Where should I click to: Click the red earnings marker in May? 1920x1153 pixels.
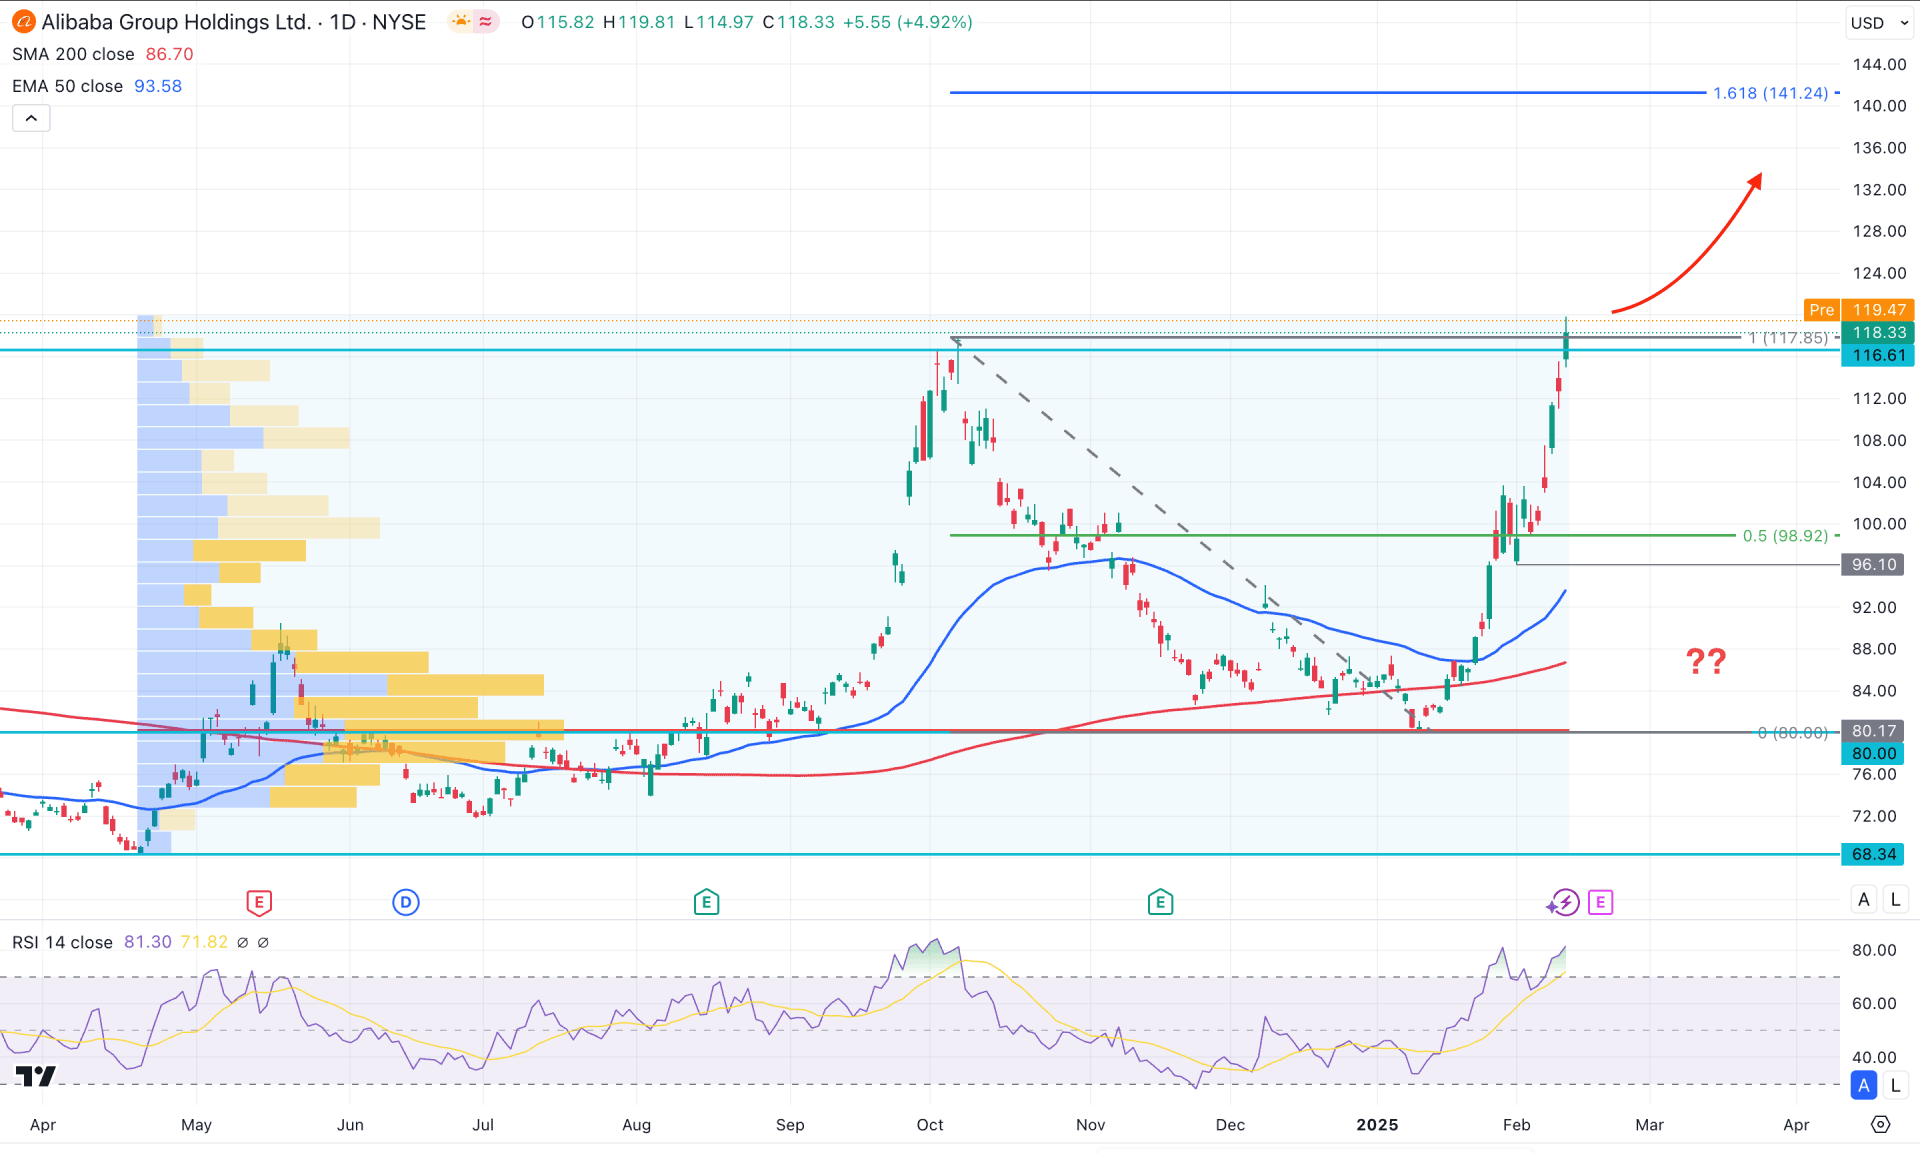259,902
